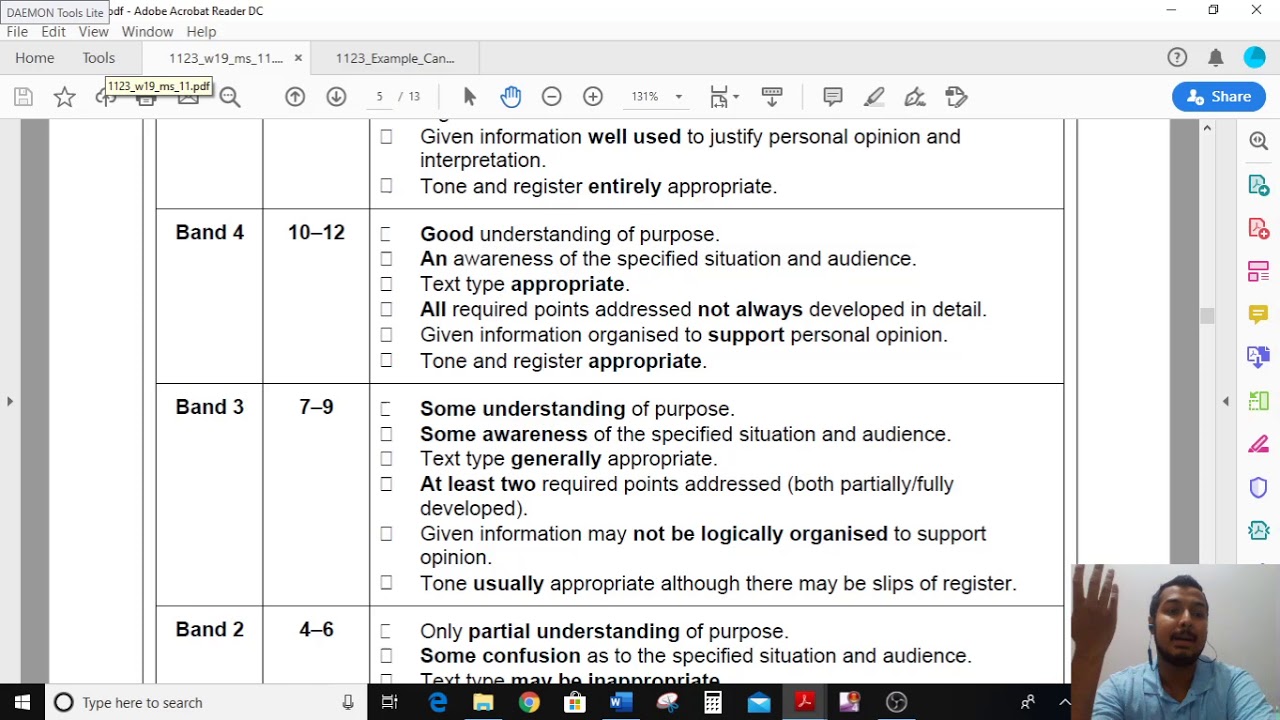Open Compress PDF in the right pane
This screenshot has height=720, width=1280.
point(1259,530)
